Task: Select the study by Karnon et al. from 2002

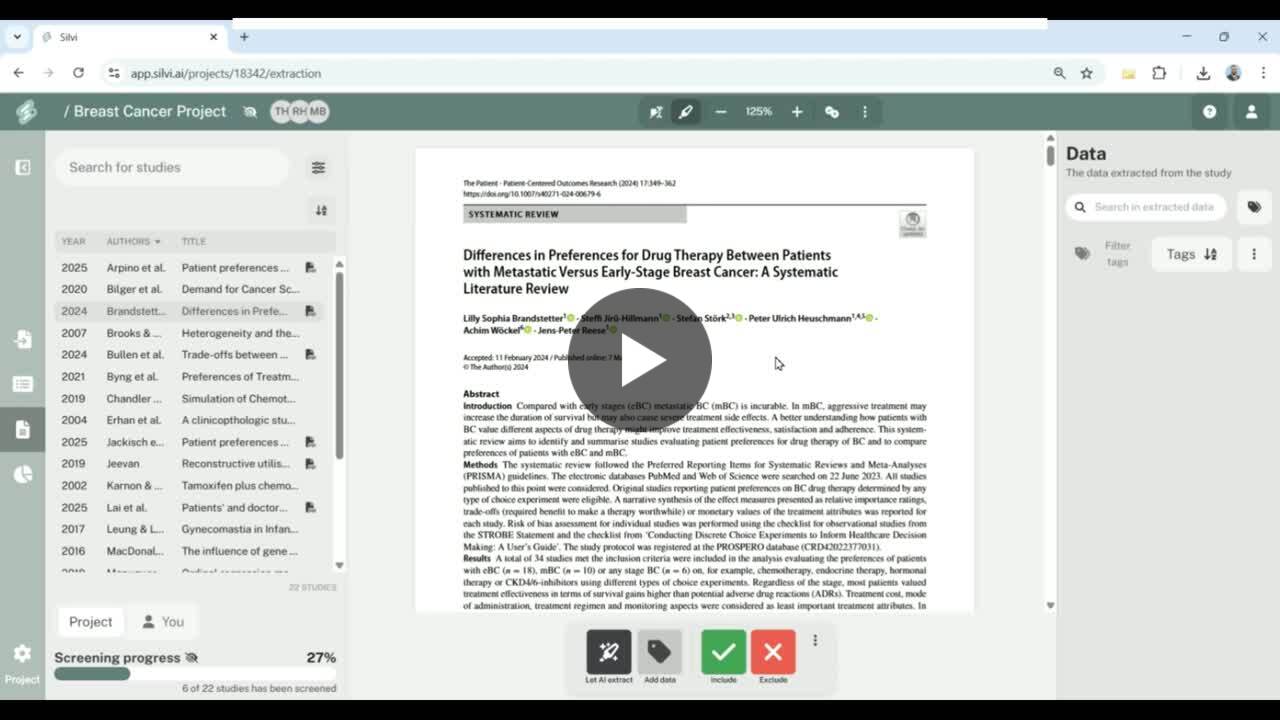Action: click(195, 485)
